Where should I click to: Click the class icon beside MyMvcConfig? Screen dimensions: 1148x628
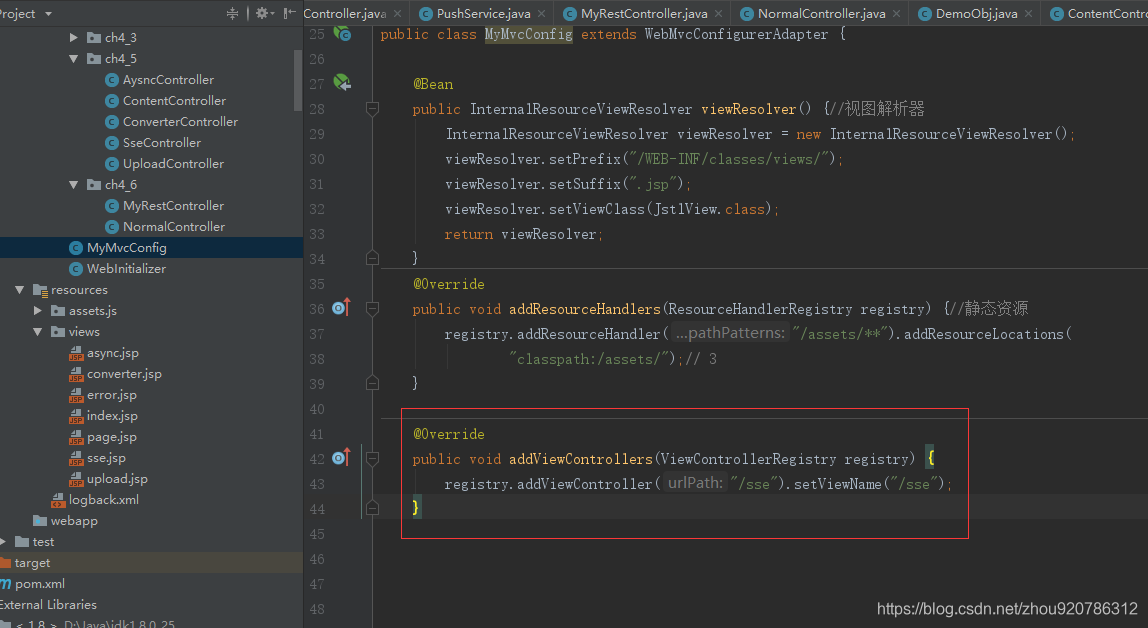(x=75, y=247)
